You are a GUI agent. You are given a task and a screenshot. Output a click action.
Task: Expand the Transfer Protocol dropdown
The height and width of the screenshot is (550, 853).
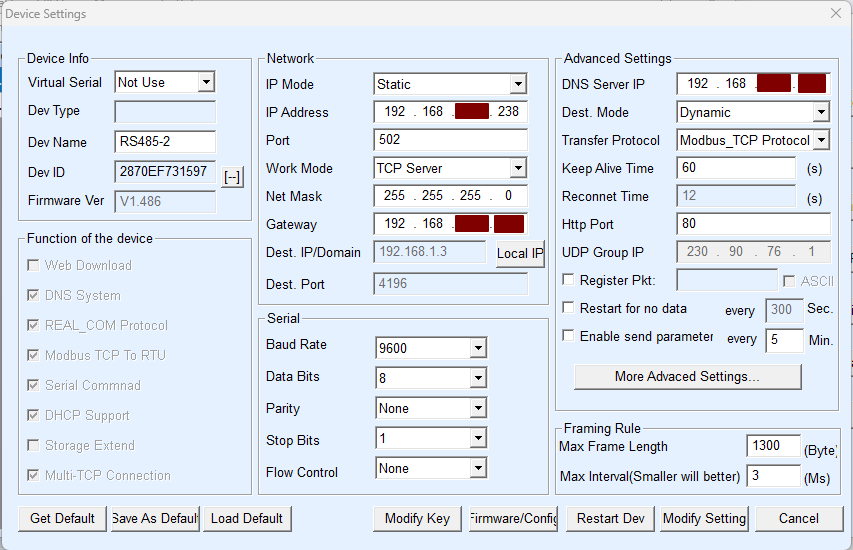[x=820, y=140]
